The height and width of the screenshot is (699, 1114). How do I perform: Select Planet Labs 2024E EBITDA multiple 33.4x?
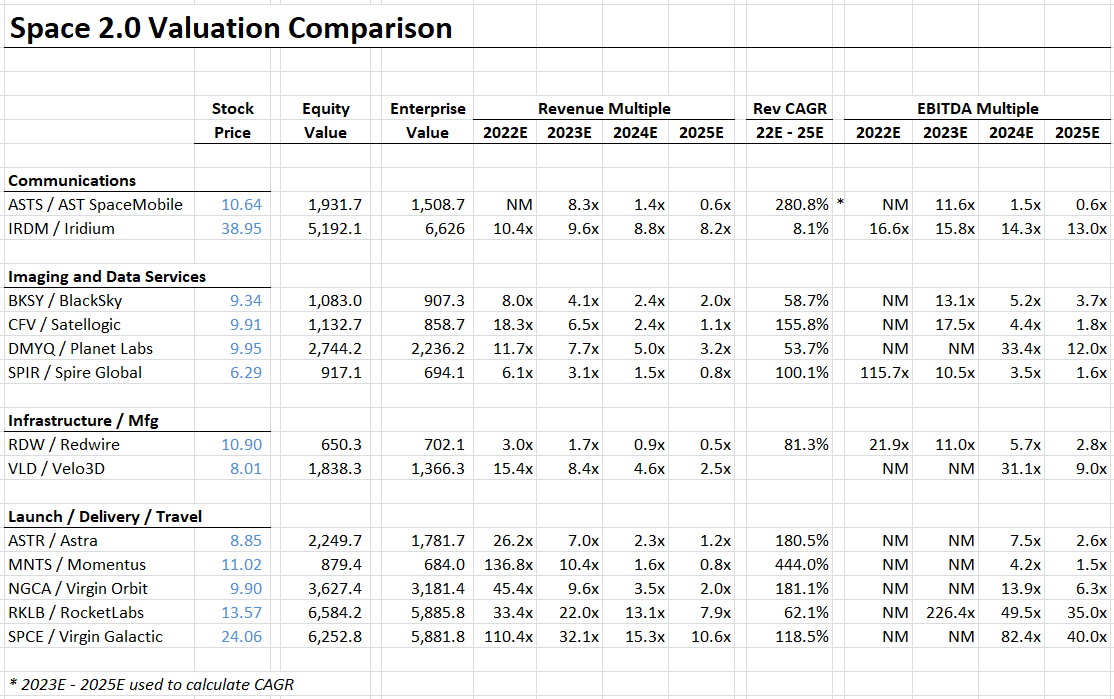pos(1021,349)
